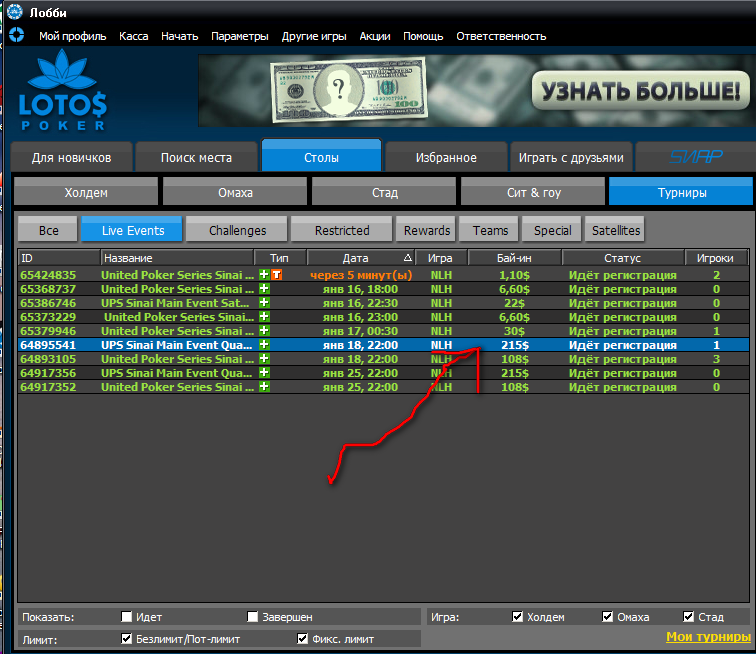Sort by Игроки column header
This screenshot has height=654, width=756.
716,258
